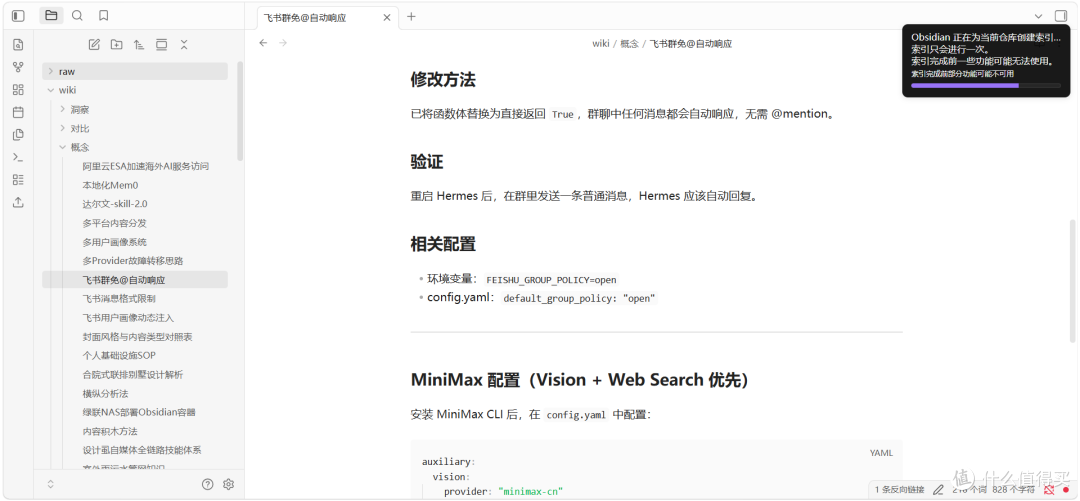Toggle the left sidebar collapse icon
The image size is (1080, 501).
coord(19,15)
